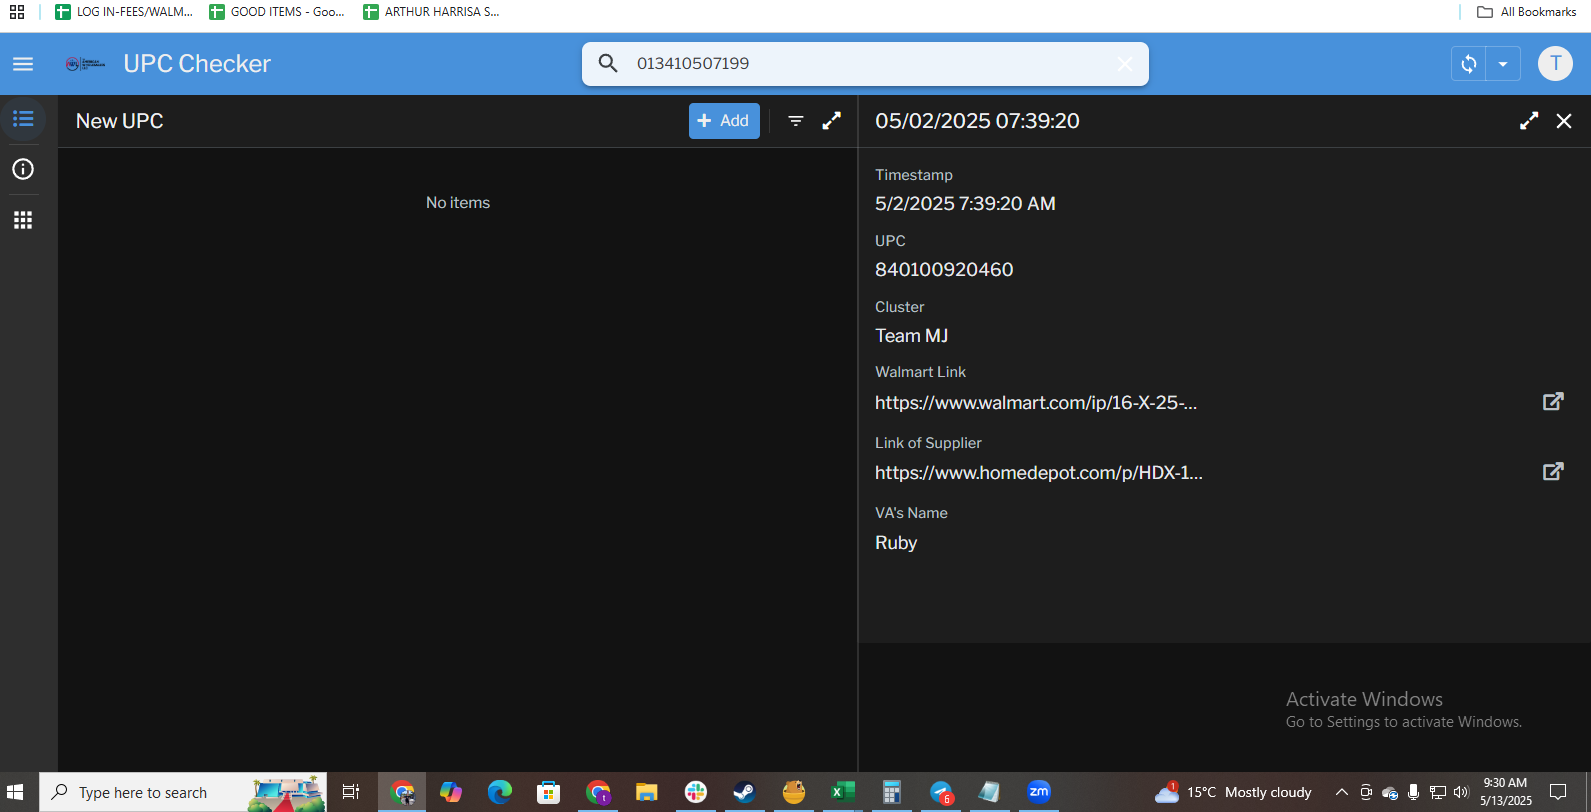Expand the sync options dropdown arrow

[1503, 64]
